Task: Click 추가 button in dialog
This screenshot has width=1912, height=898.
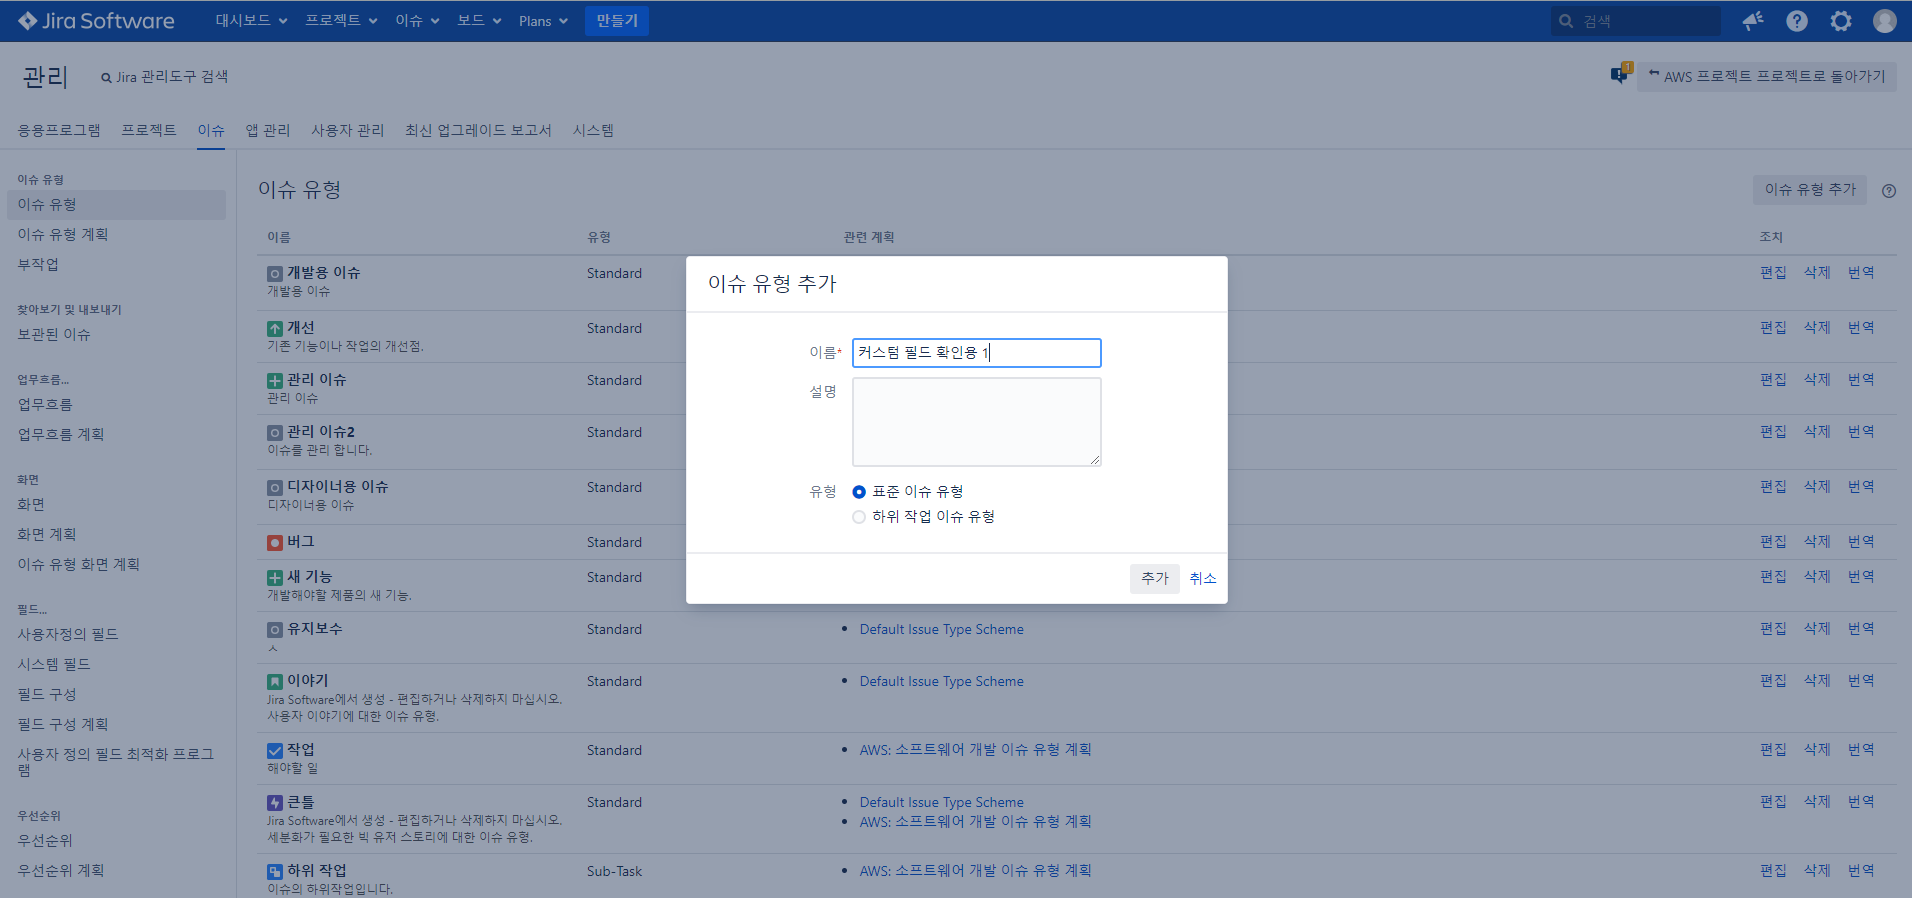Action: click(1155, 578)
